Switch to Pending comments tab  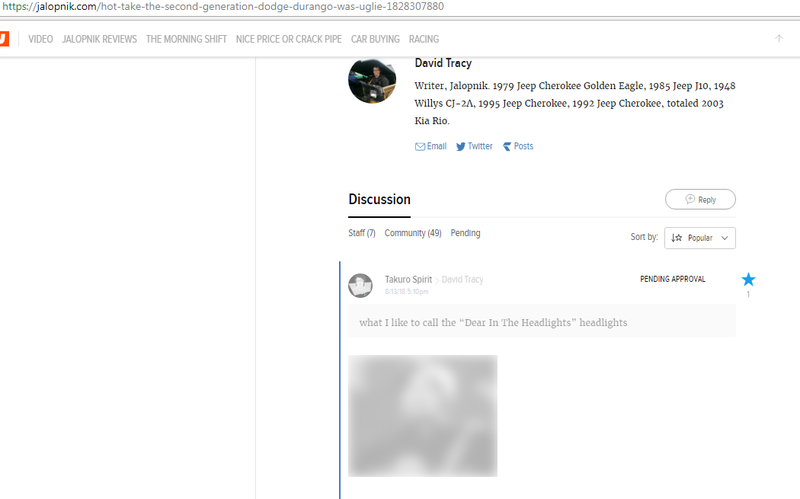[x=465, y=233]
